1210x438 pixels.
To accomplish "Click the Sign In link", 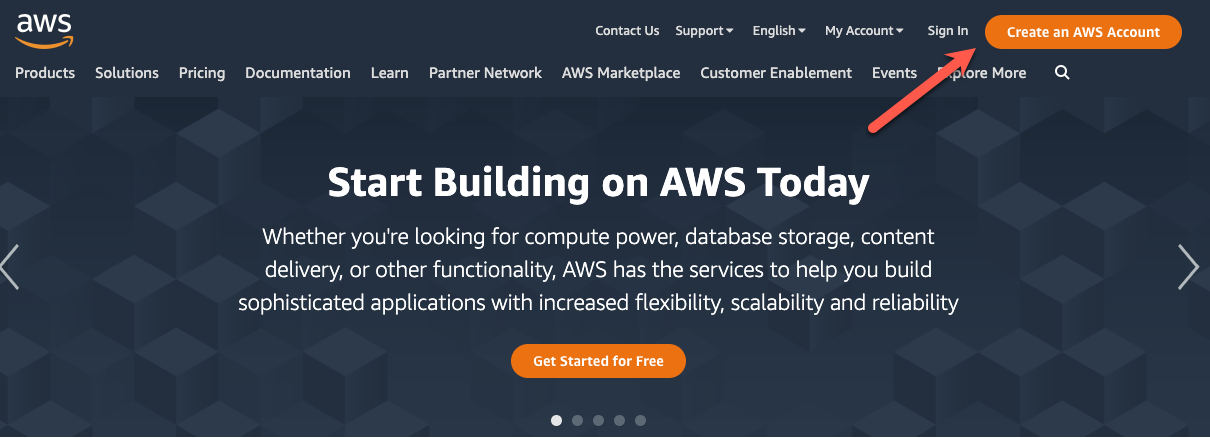I will tap(948, 31).
